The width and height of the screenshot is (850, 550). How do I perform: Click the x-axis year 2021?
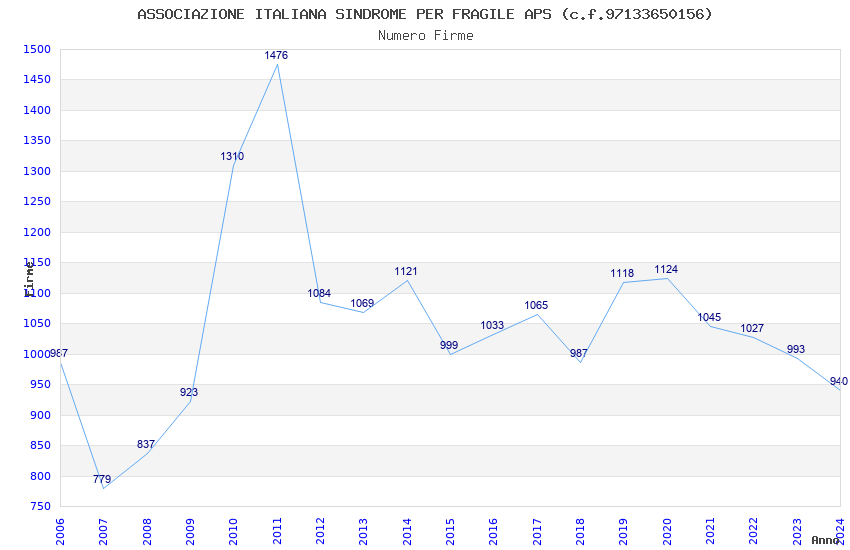coord(710,532)
